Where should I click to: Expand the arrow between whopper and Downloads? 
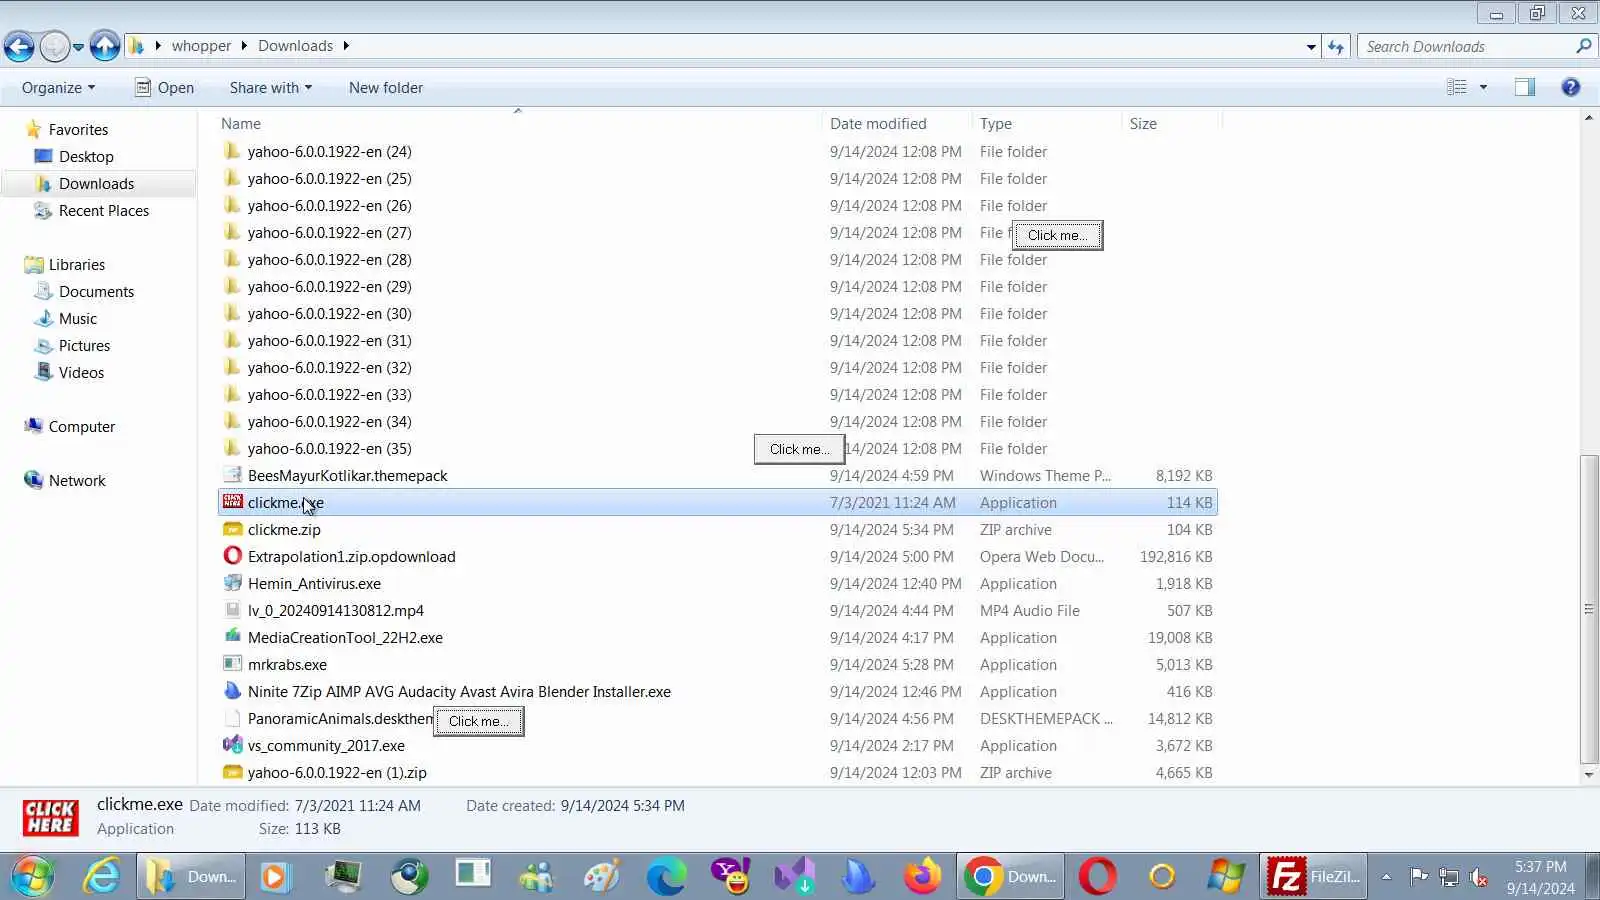pyautogui.click(x=244, y=45)
